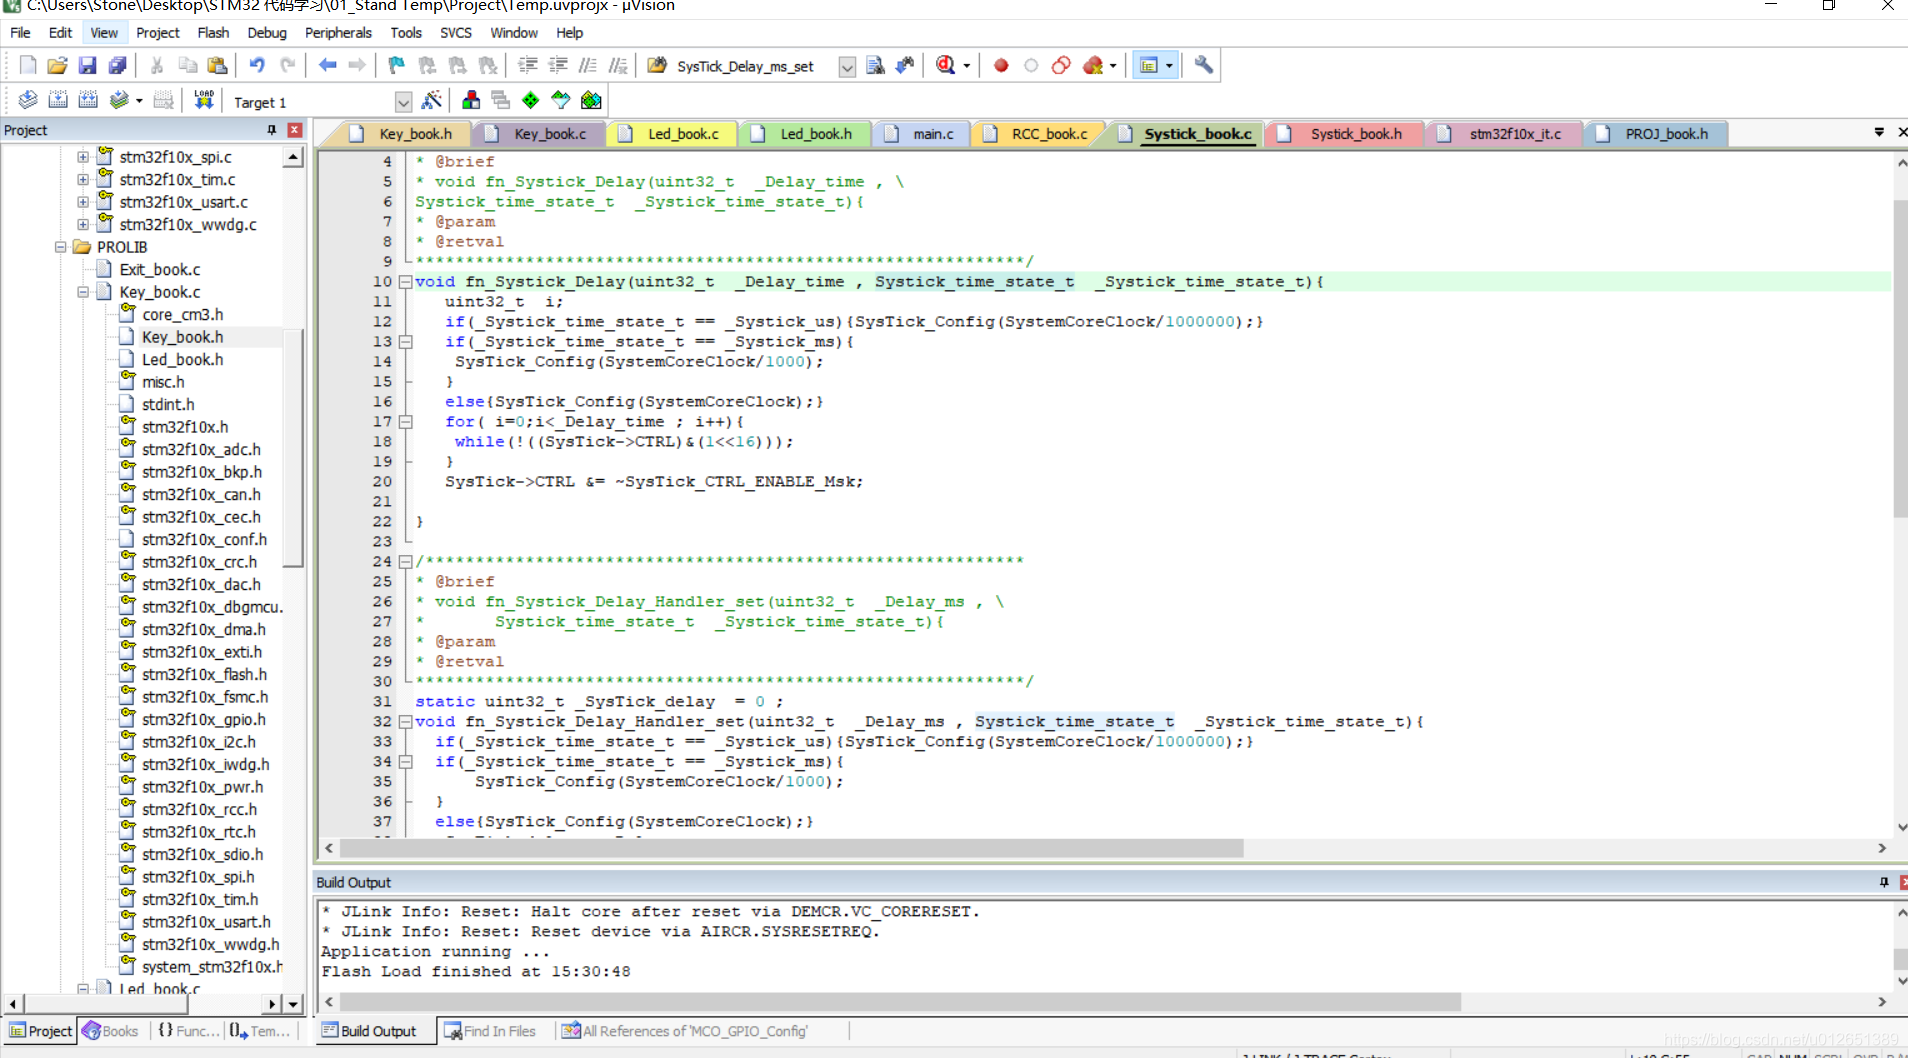Insert a breakpoint with the red dot icon
1908x1058 pixels.
point(1001,66)
